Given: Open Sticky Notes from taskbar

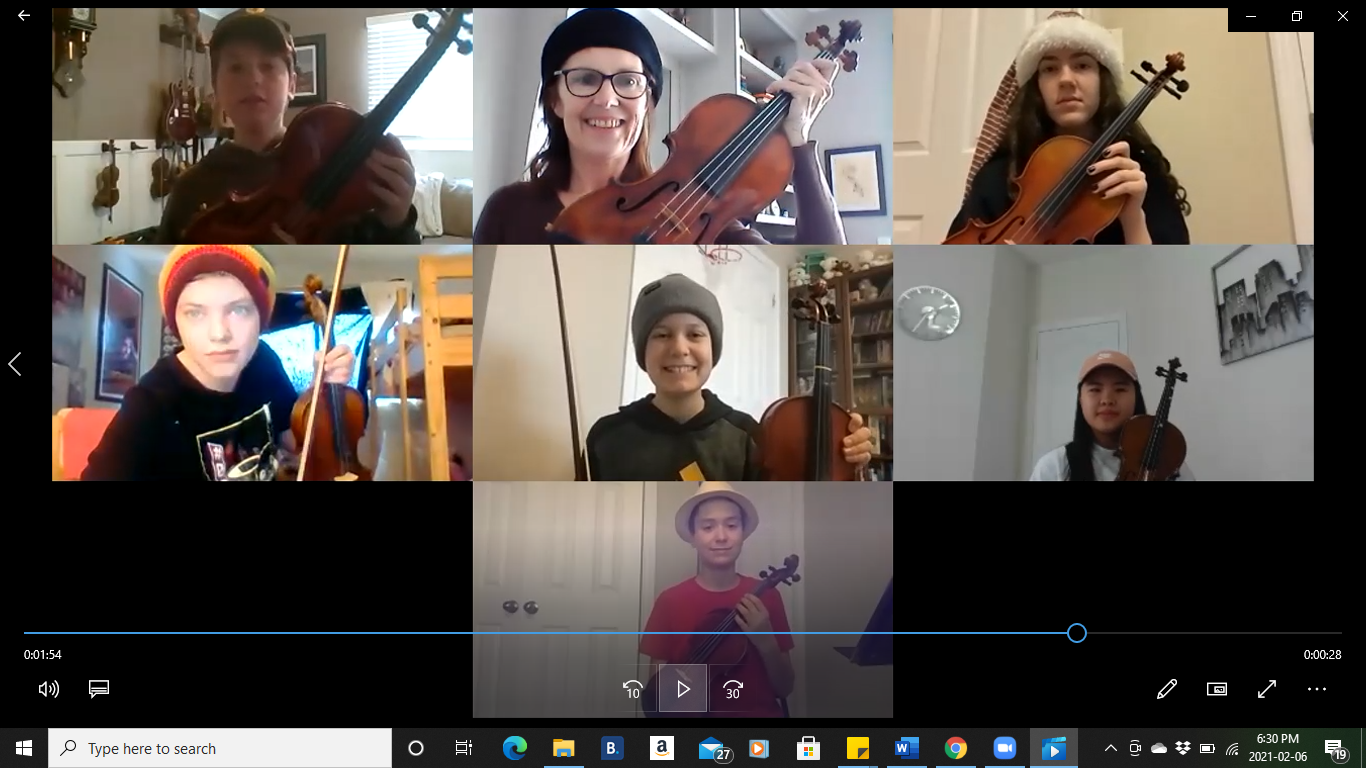Looking at the screenshot, I should (x=857, y=748).
